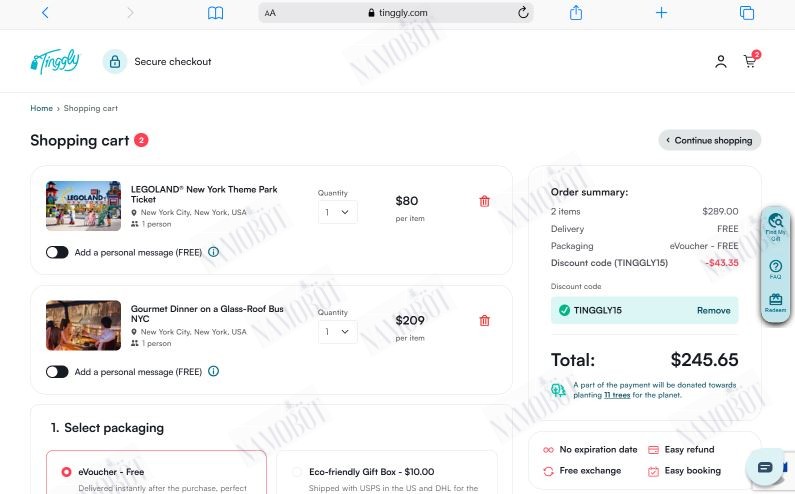Viewport: 795px width, 494px height.
Task: Open a new tab with the plus icon
Action: point(661,13)
